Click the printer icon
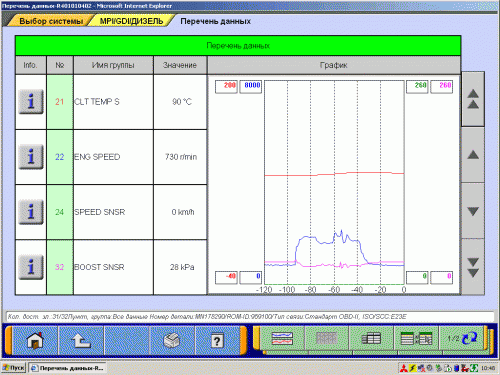 tap(172, 340)
